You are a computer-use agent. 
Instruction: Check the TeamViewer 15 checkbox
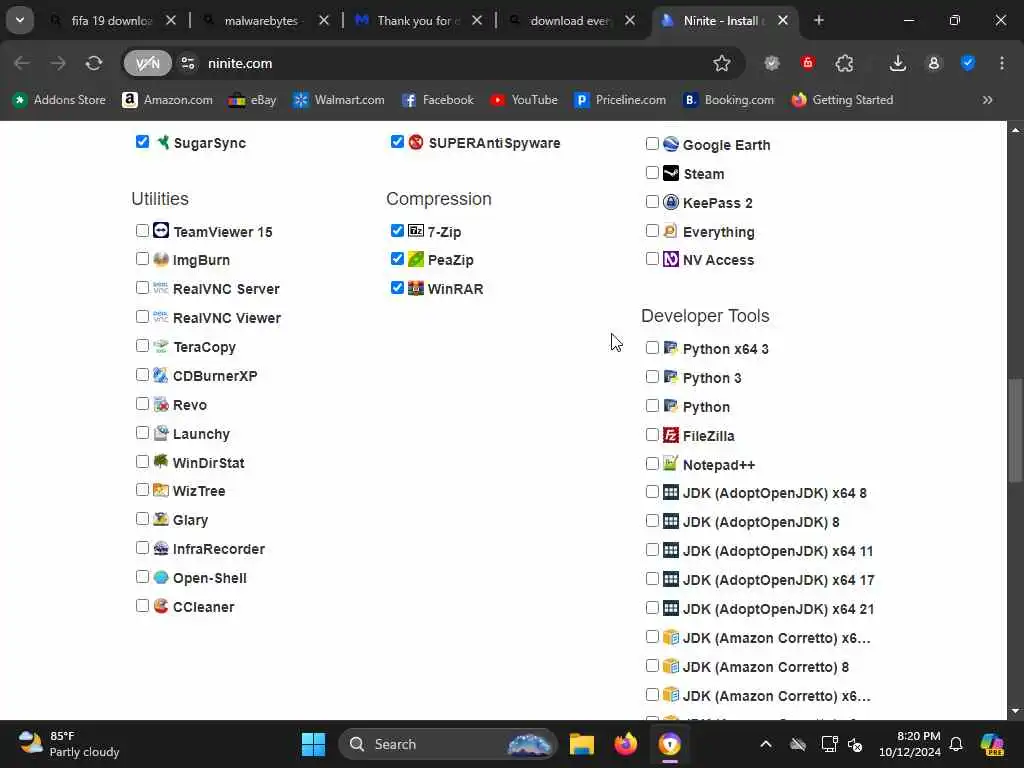tap(142, 231)
